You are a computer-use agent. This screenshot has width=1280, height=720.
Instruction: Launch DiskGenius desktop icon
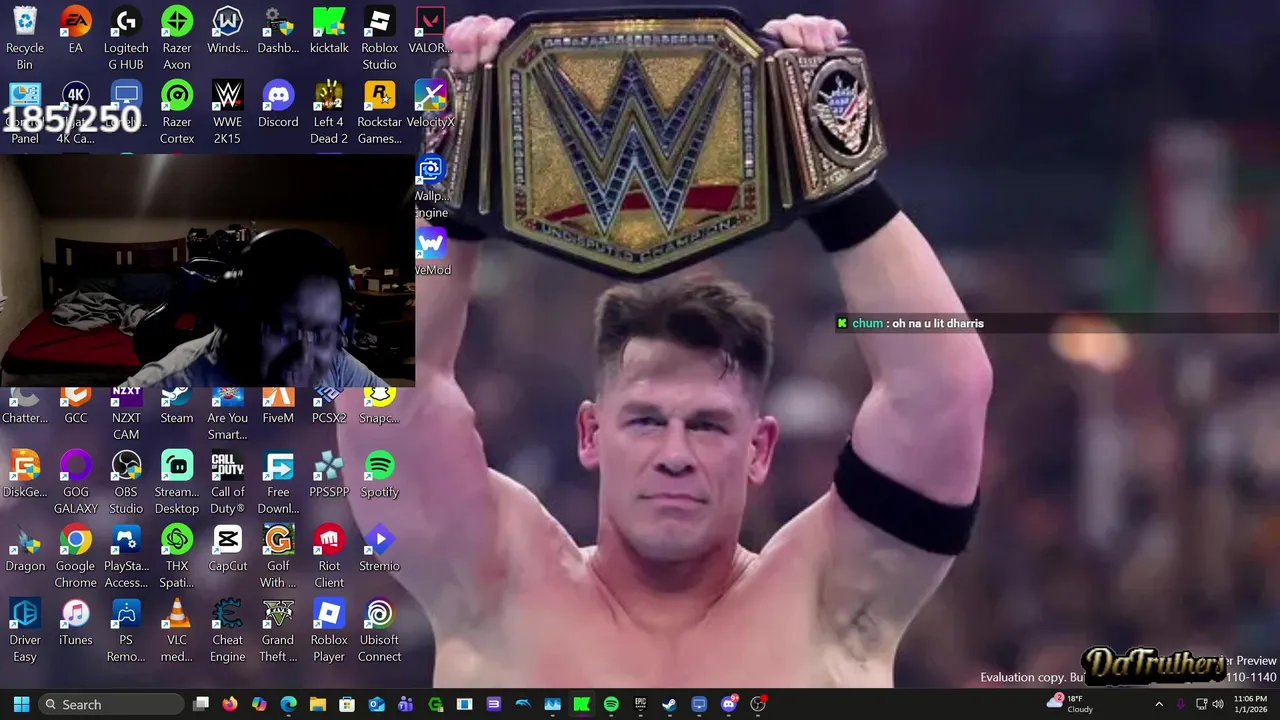25,474
